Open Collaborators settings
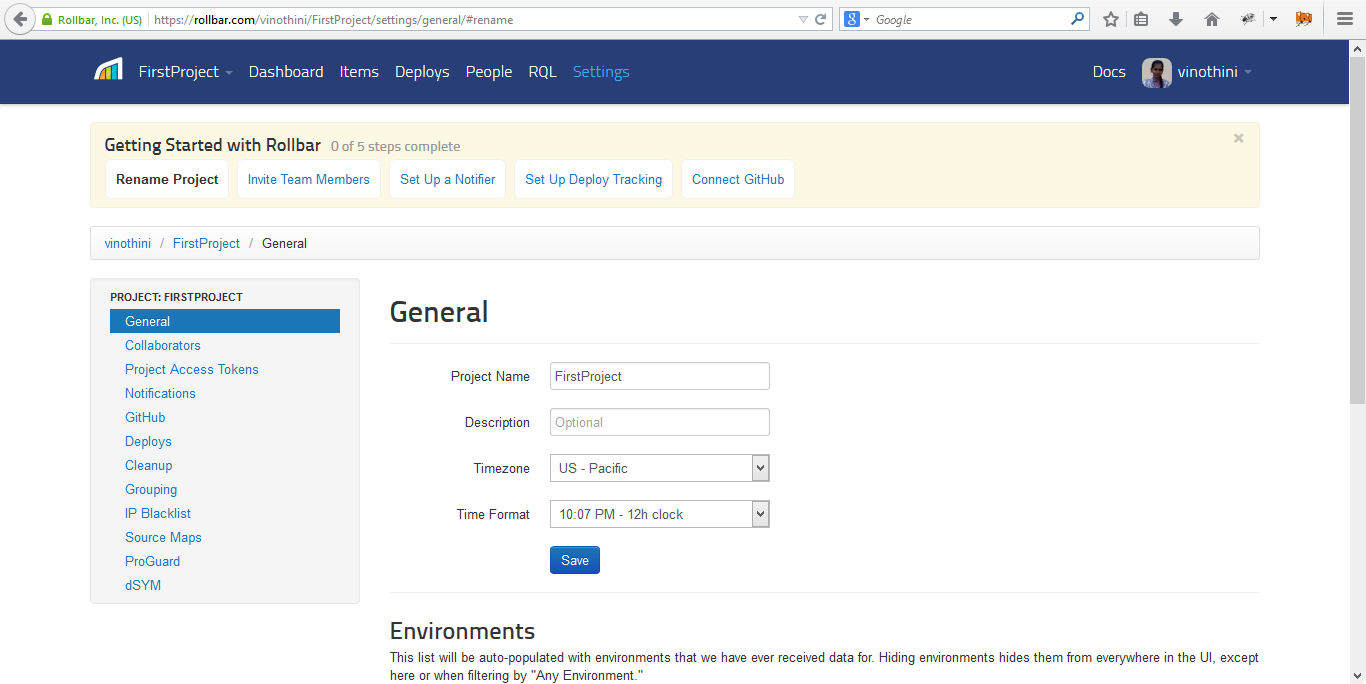The height and width of the screenshot is (684, 1366). (x=163, y=345)
